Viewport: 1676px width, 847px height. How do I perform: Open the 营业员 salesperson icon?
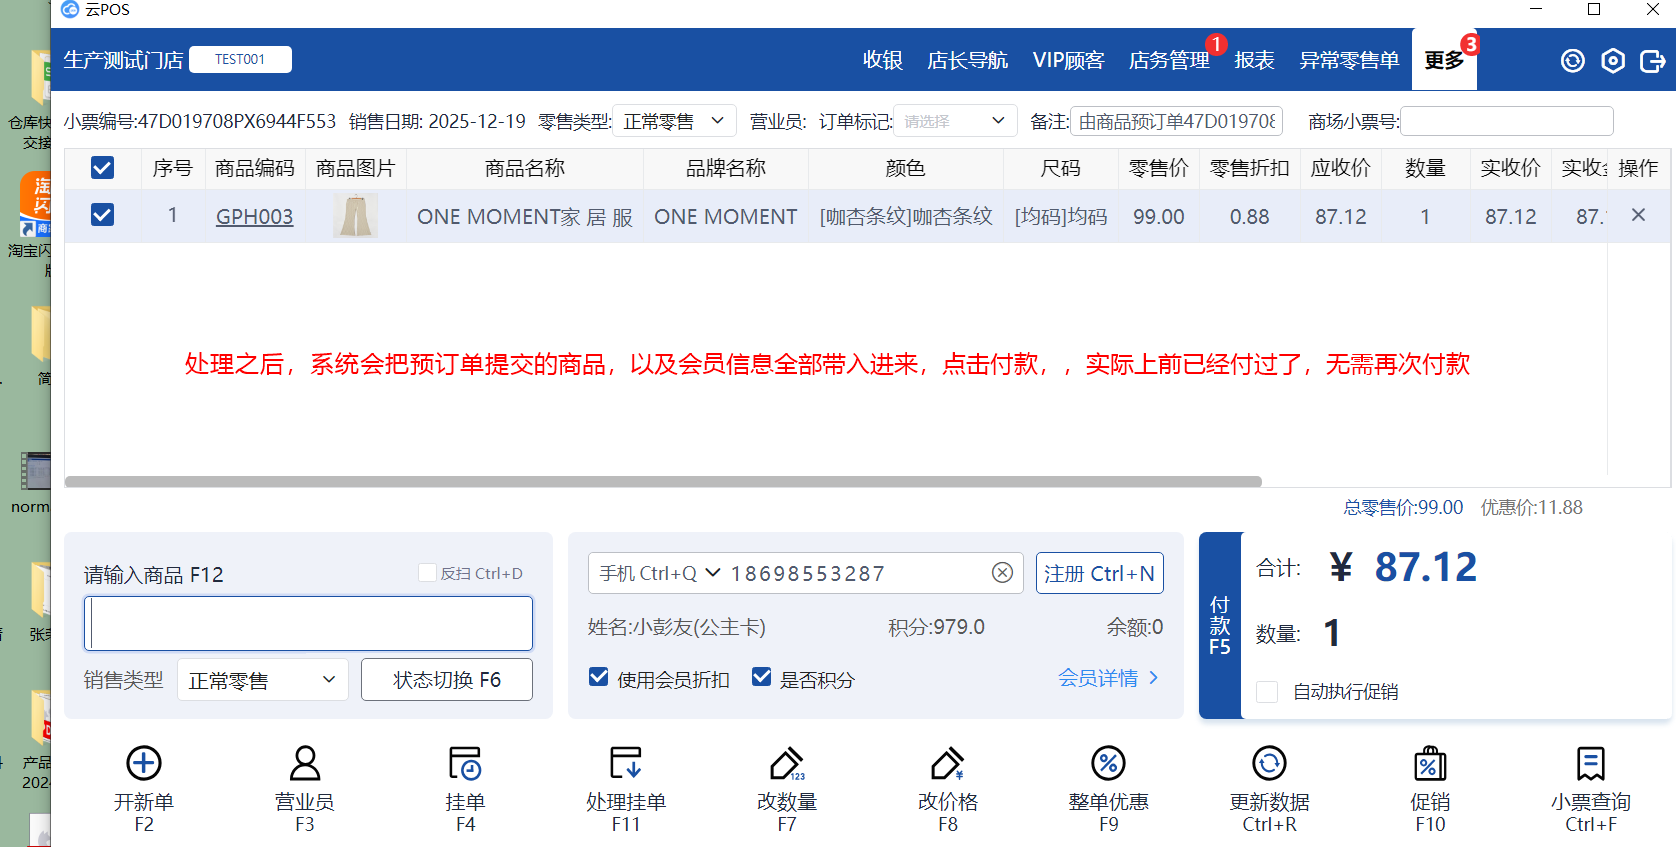point(305,764)
